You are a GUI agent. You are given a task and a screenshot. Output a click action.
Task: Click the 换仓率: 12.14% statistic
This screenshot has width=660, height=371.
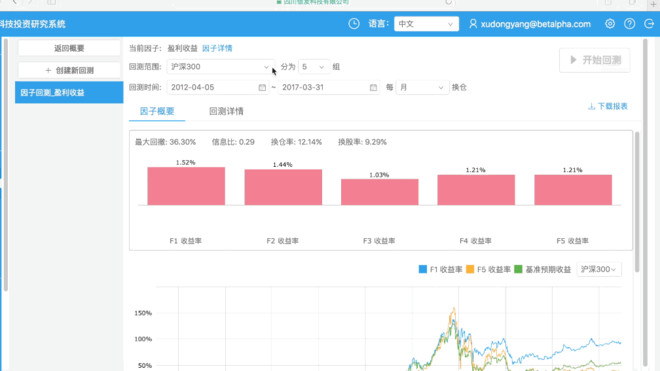(x=296, y=142)
